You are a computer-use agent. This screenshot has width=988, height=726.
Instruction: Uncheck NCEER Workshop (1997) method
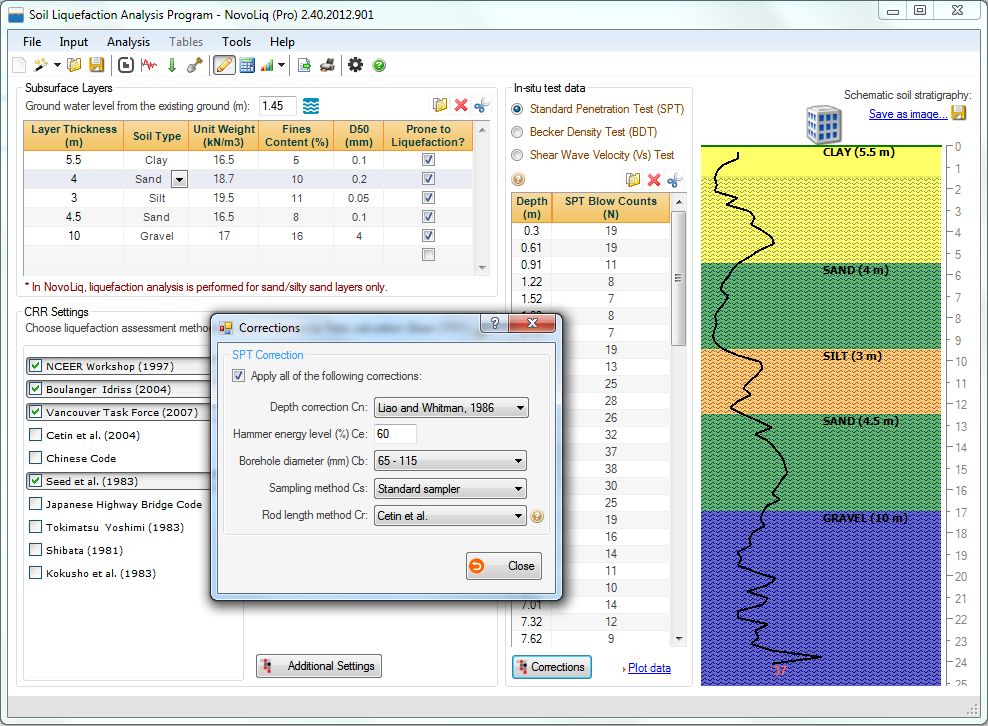point(36,366)
